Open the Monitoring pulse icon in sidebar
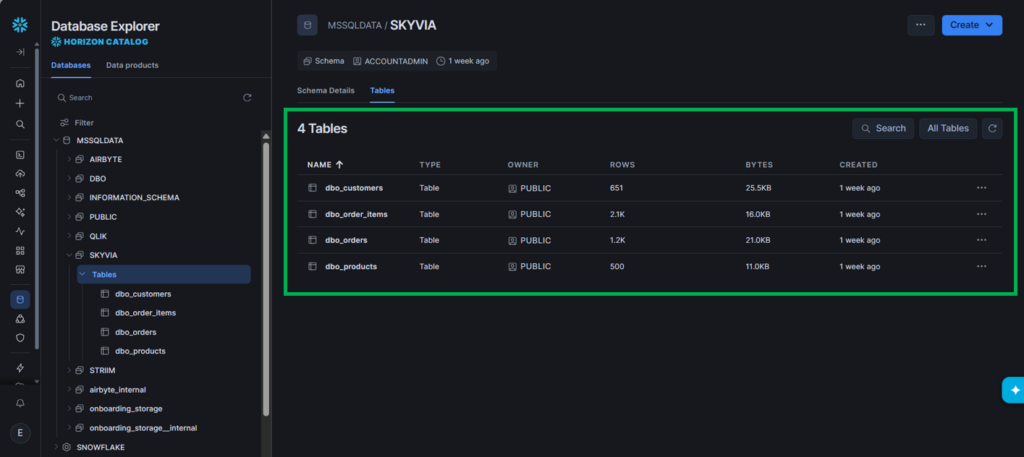This screenshot has height=457, width=1024. coord(20,231)
